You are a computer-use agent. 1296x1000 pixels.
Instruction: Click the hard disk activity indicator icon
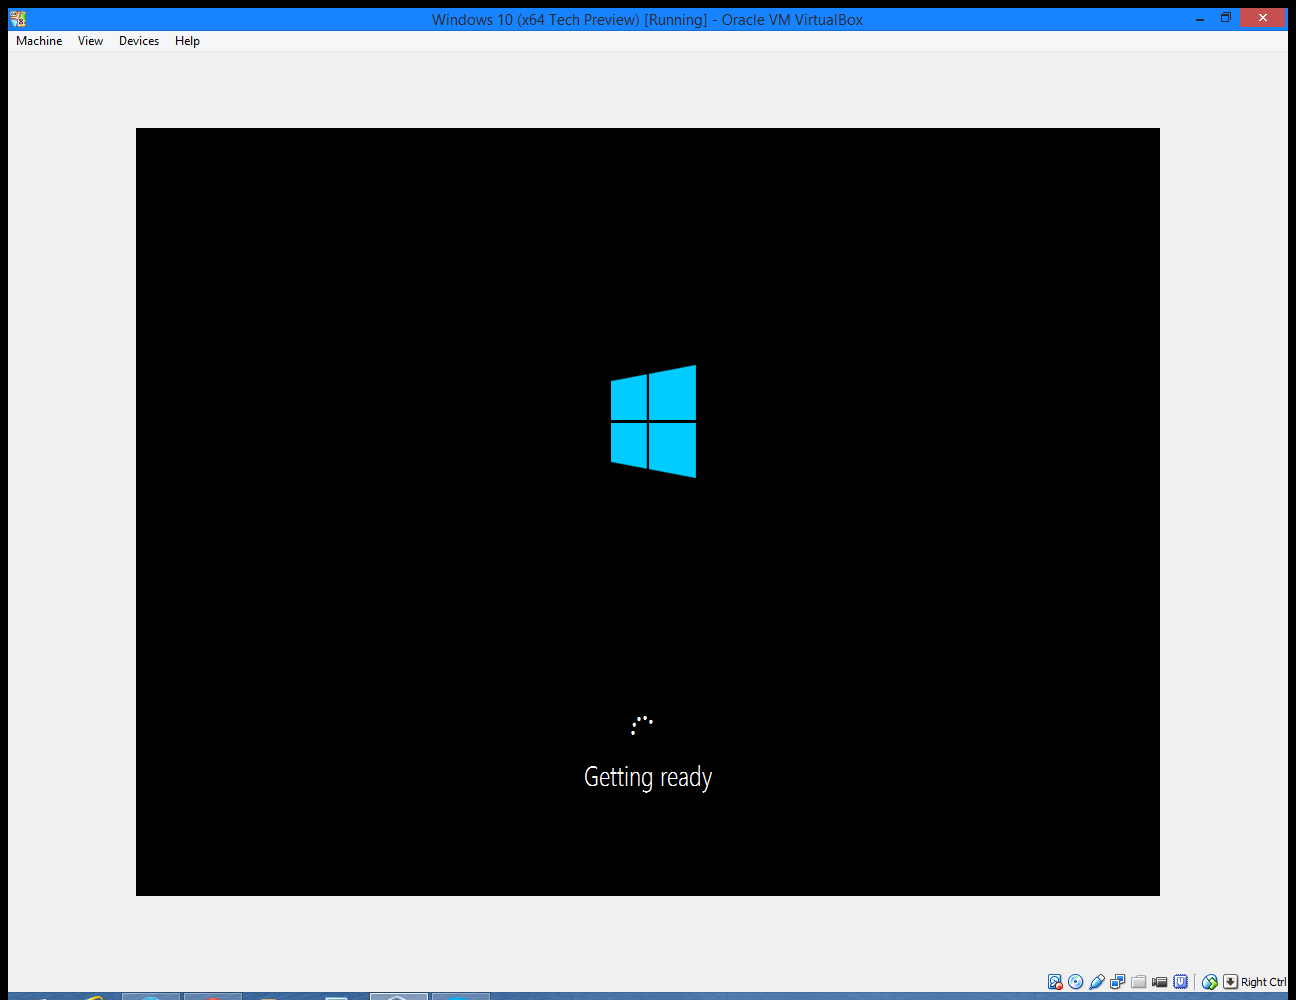coord(1055,982)
